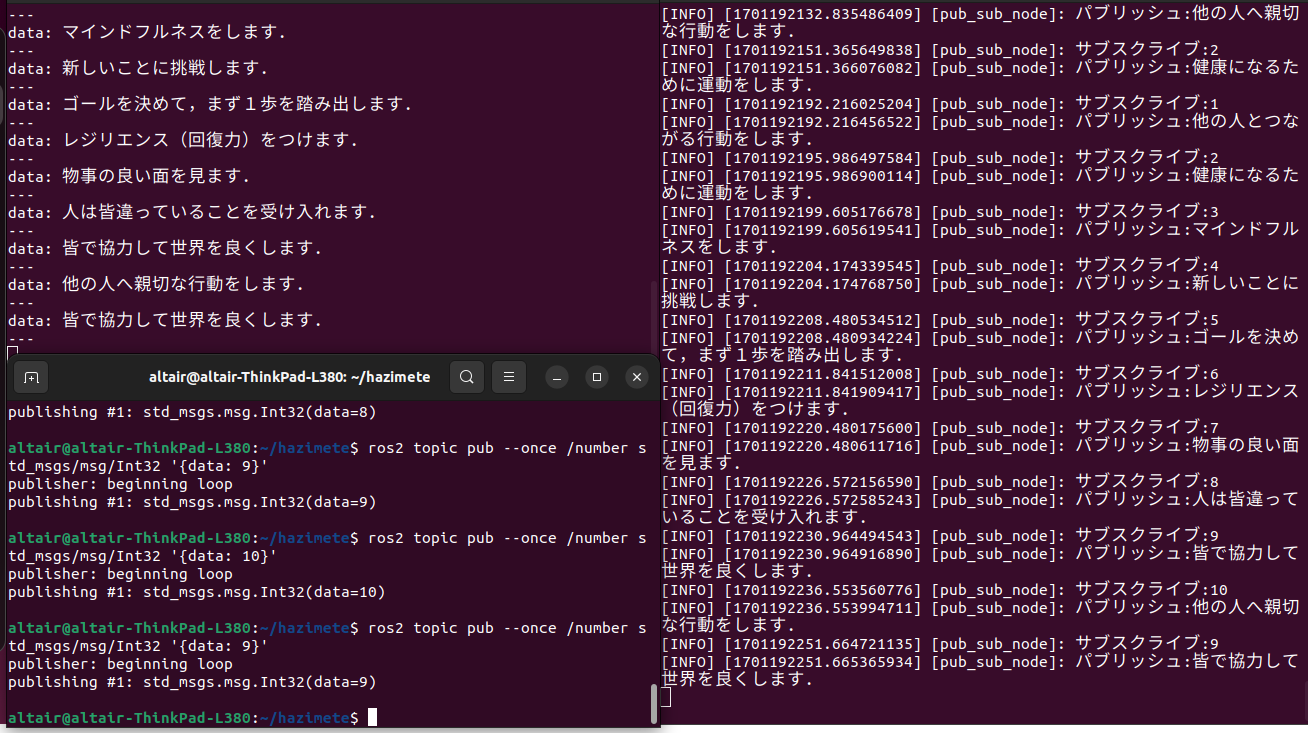Image resolution: width=1308 pixels, height=733 pixels.
Task: Open the terminal hamburger menu
Action: (x=508, y=377)
